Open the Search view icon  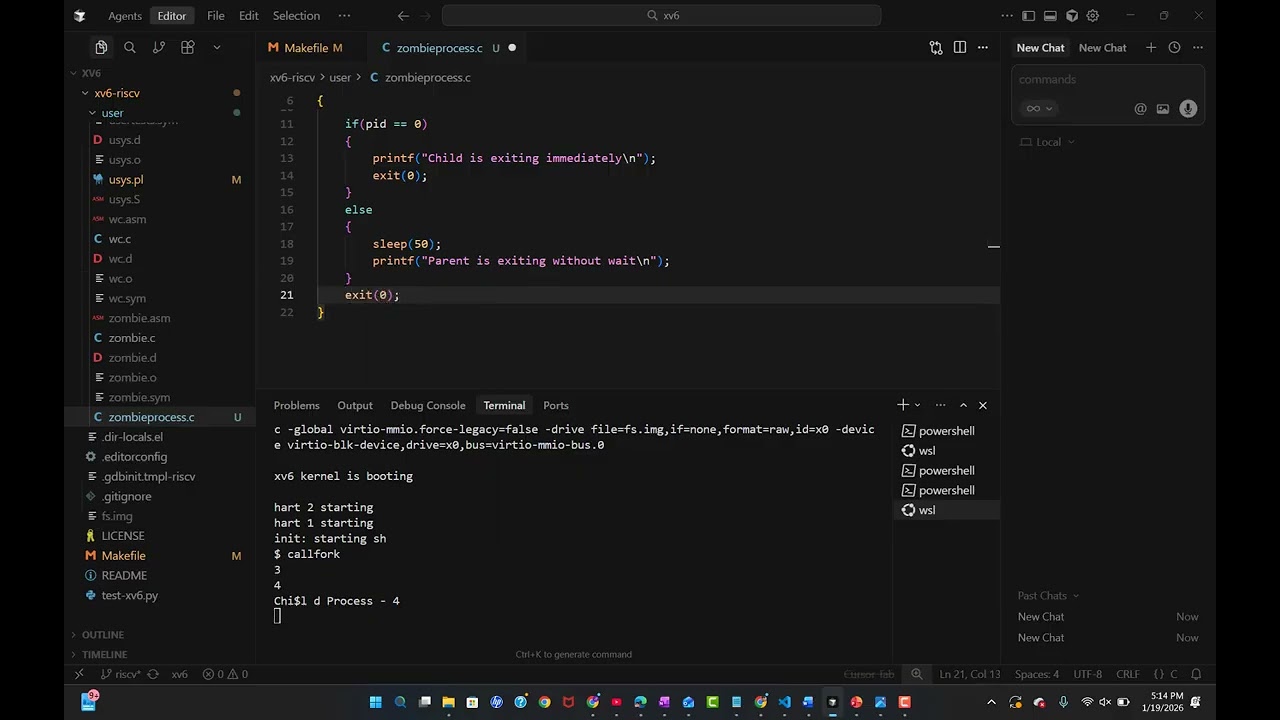(130, 47)
